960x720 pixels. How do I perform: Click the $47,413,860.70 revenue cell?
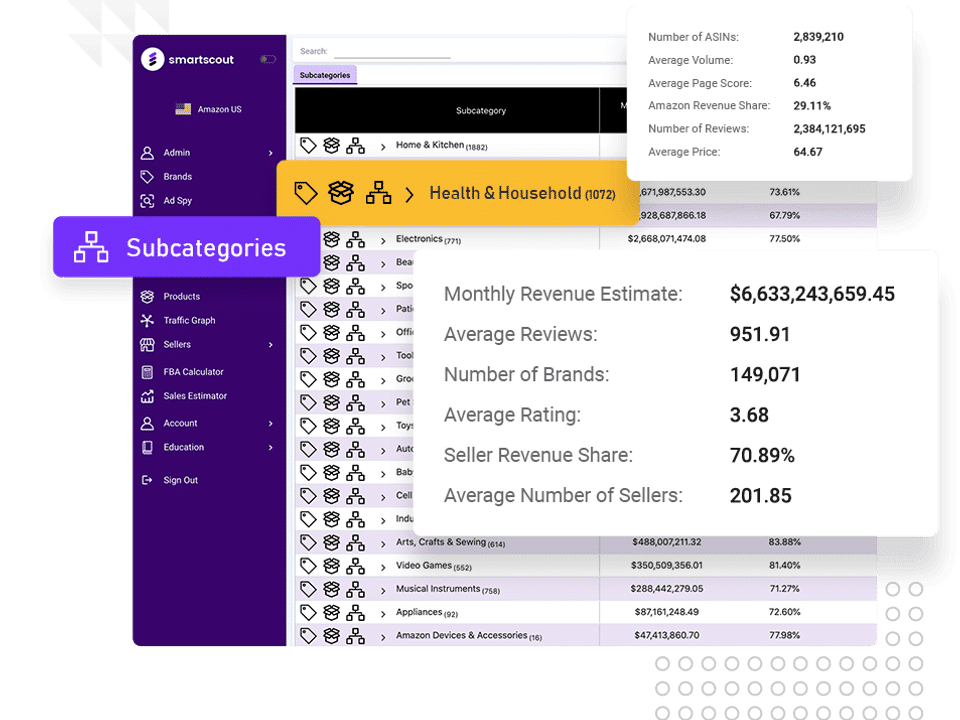[667, 635]
